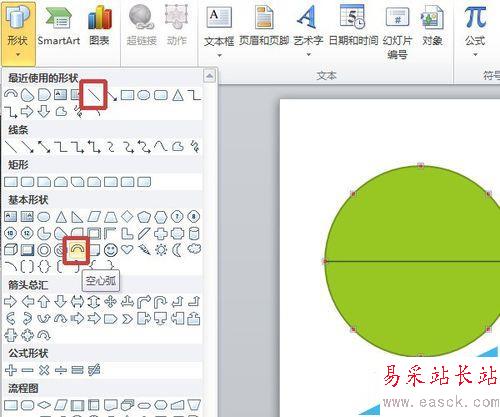Image resolution: width=500 pixels, height=417 pixels.
Task: Select the trapezoid basic shape
Action: tap(111, 217)
